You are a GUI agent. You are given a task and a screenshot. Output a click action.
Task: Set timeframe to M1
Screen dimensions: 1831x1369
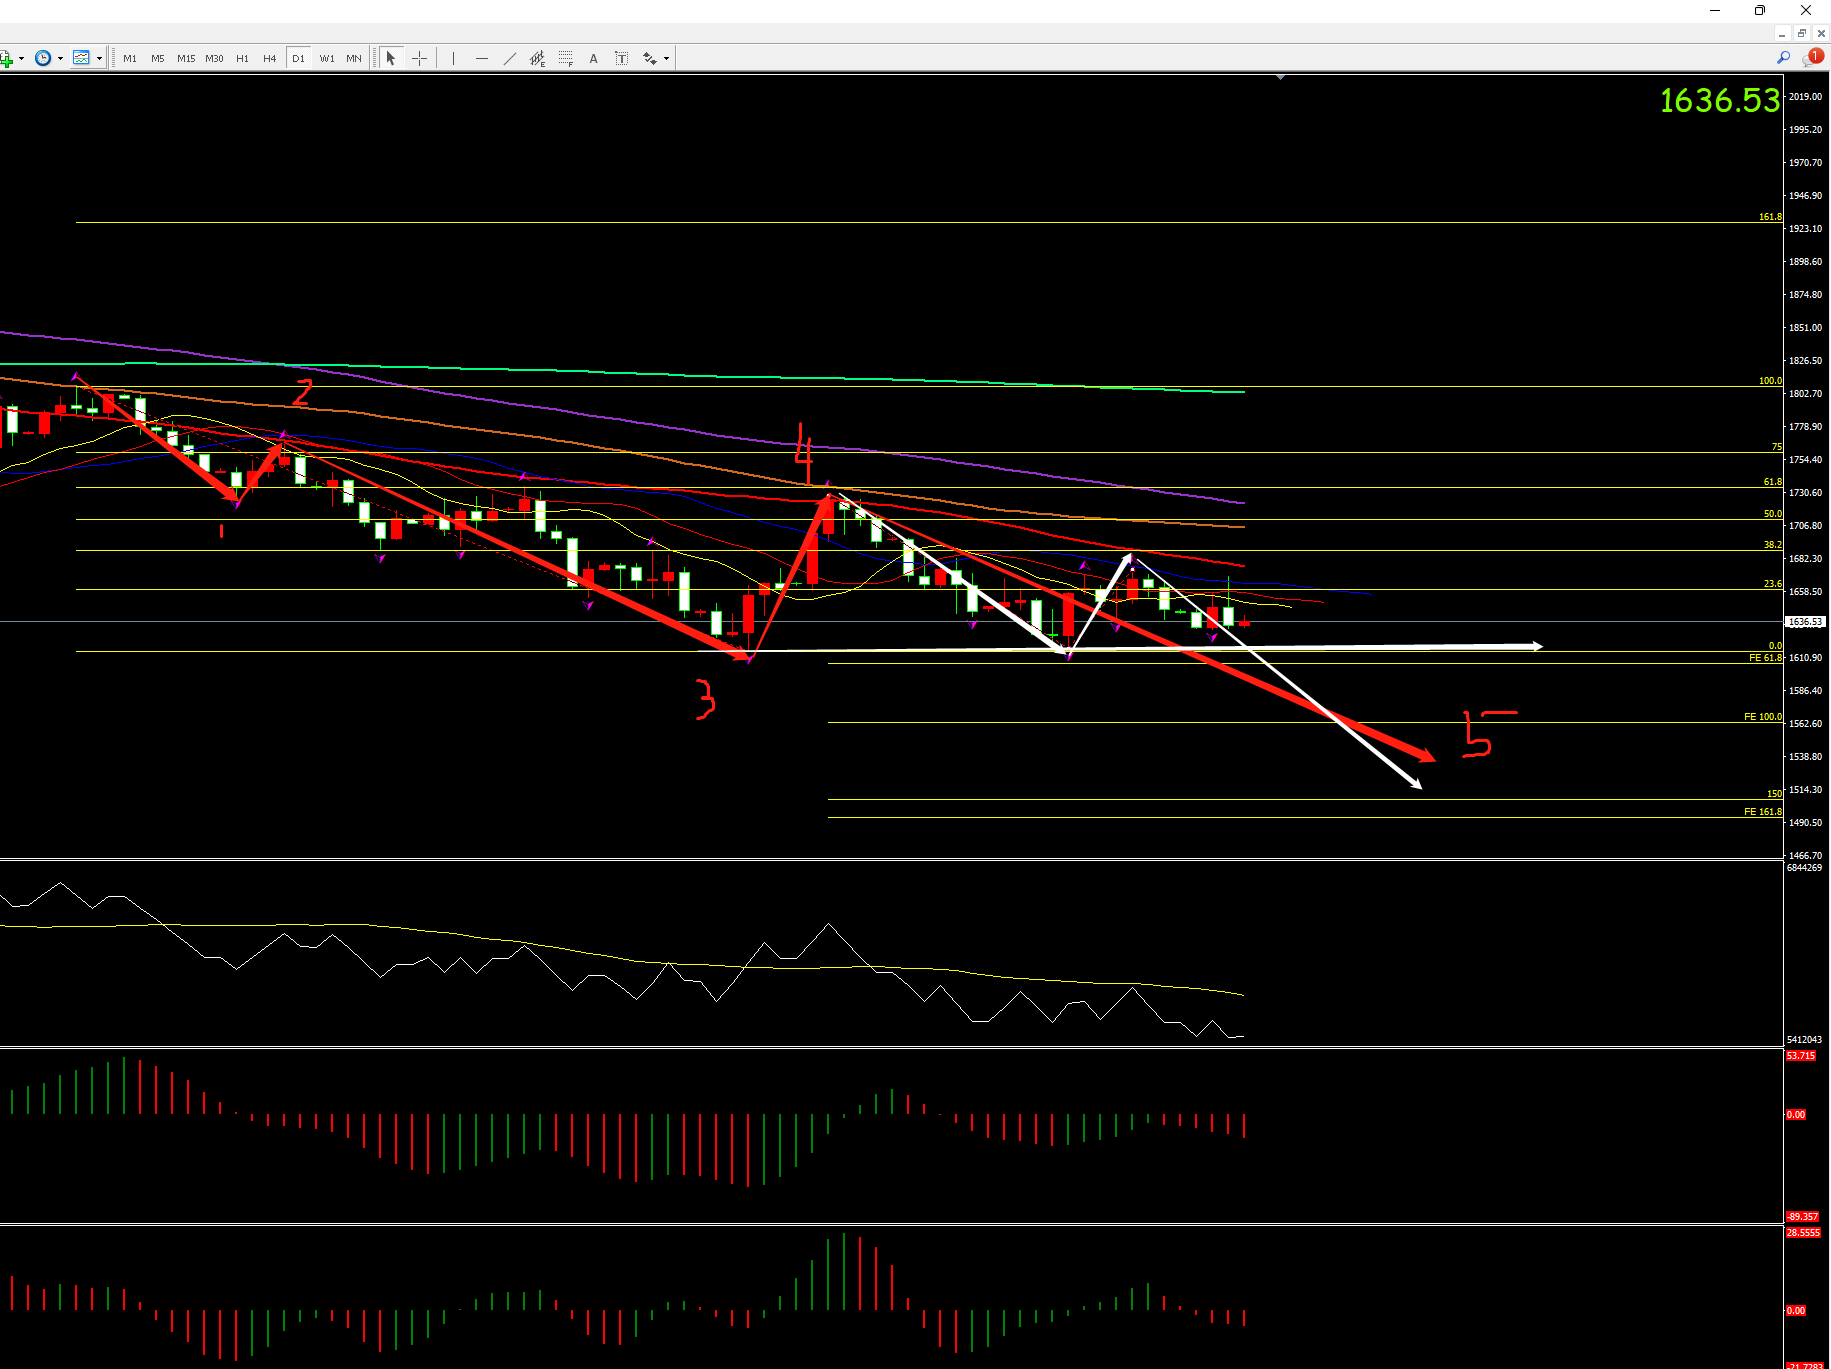130,58
